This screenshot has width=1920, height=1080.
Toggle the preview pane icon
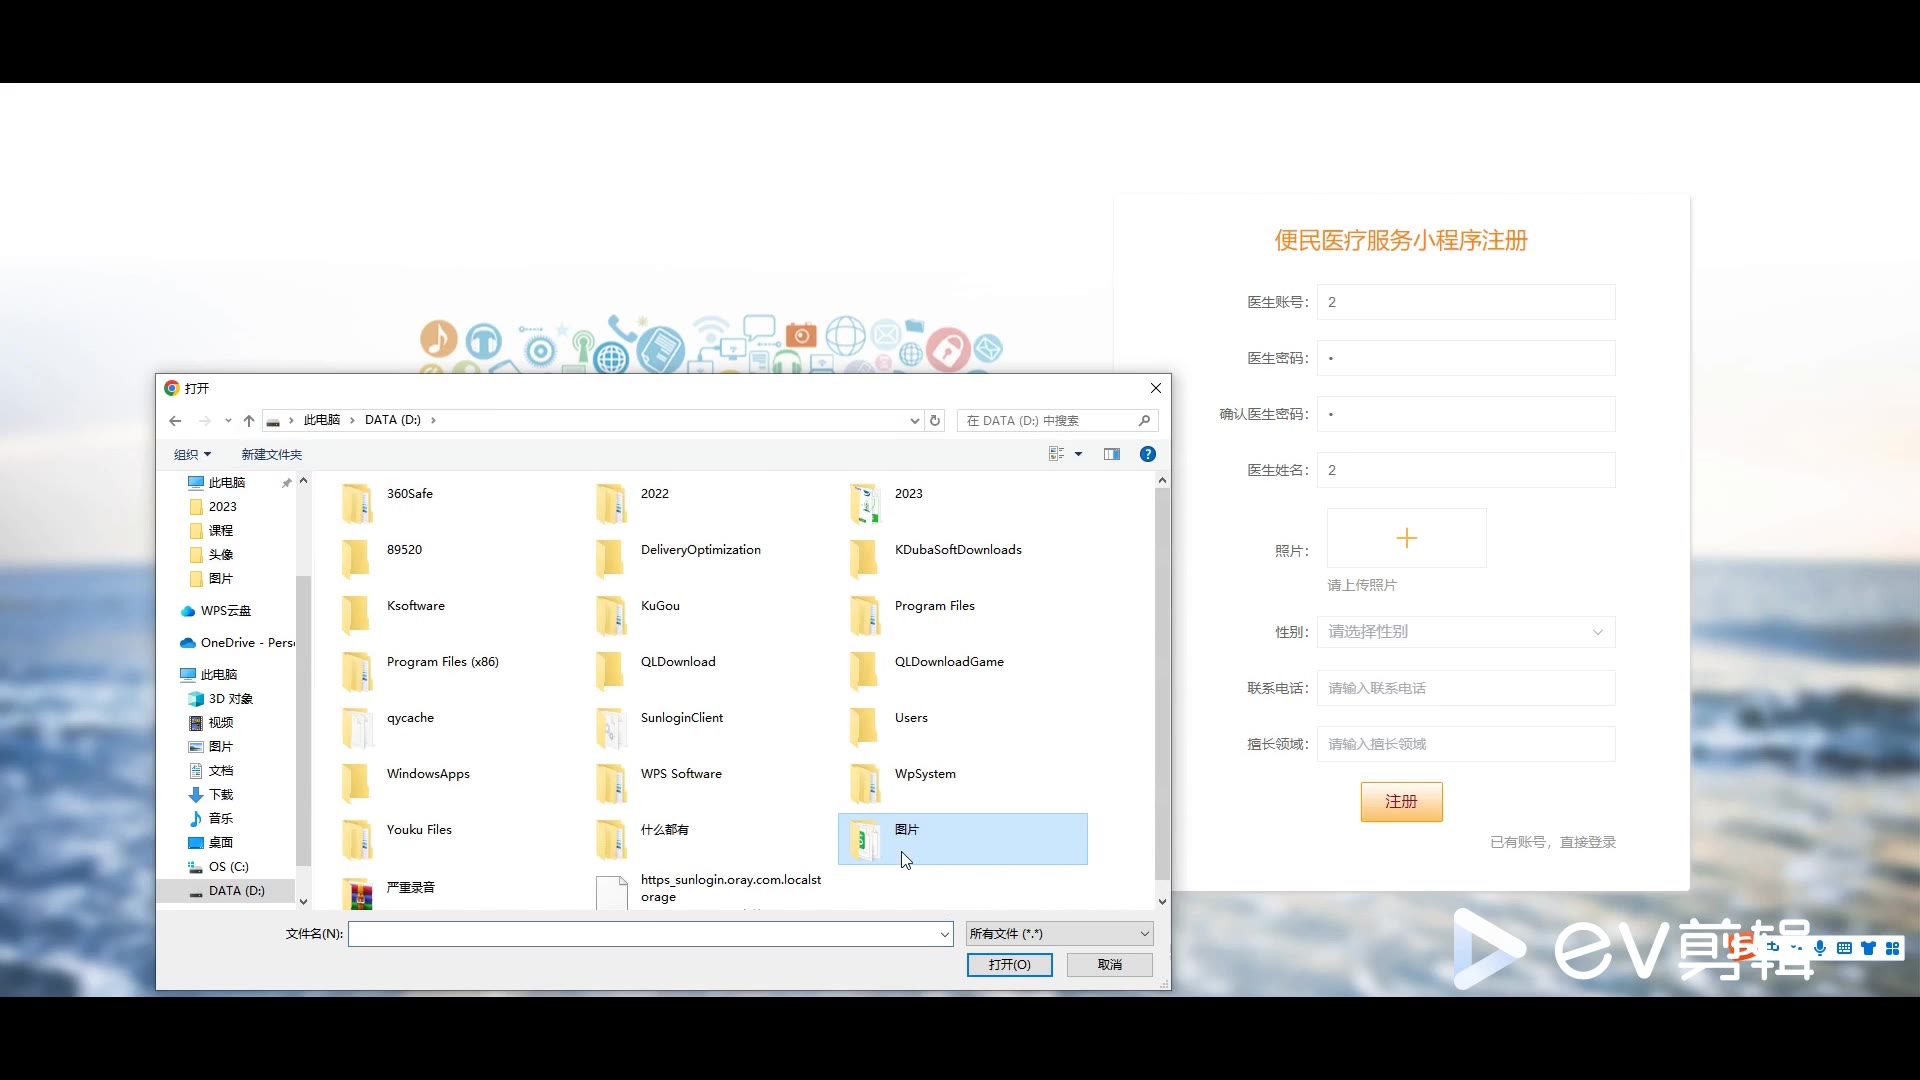click(1112, 454)
